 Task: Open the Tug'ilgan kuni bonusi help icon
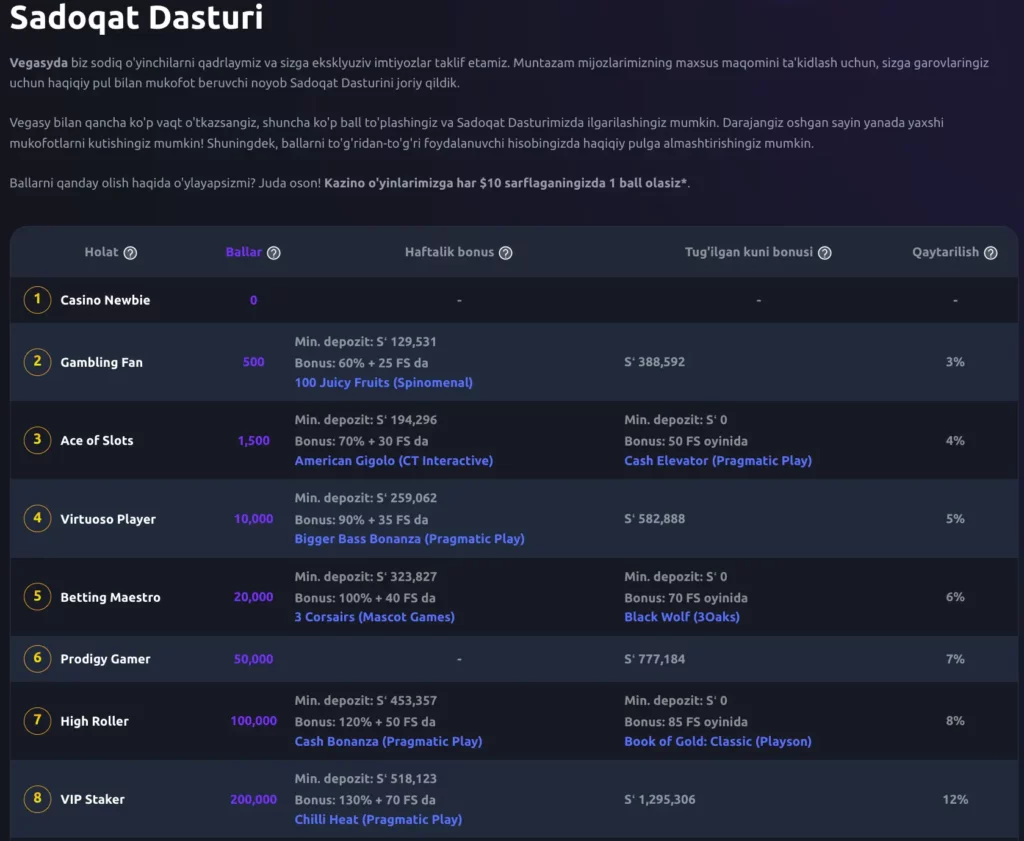(824, 252)
